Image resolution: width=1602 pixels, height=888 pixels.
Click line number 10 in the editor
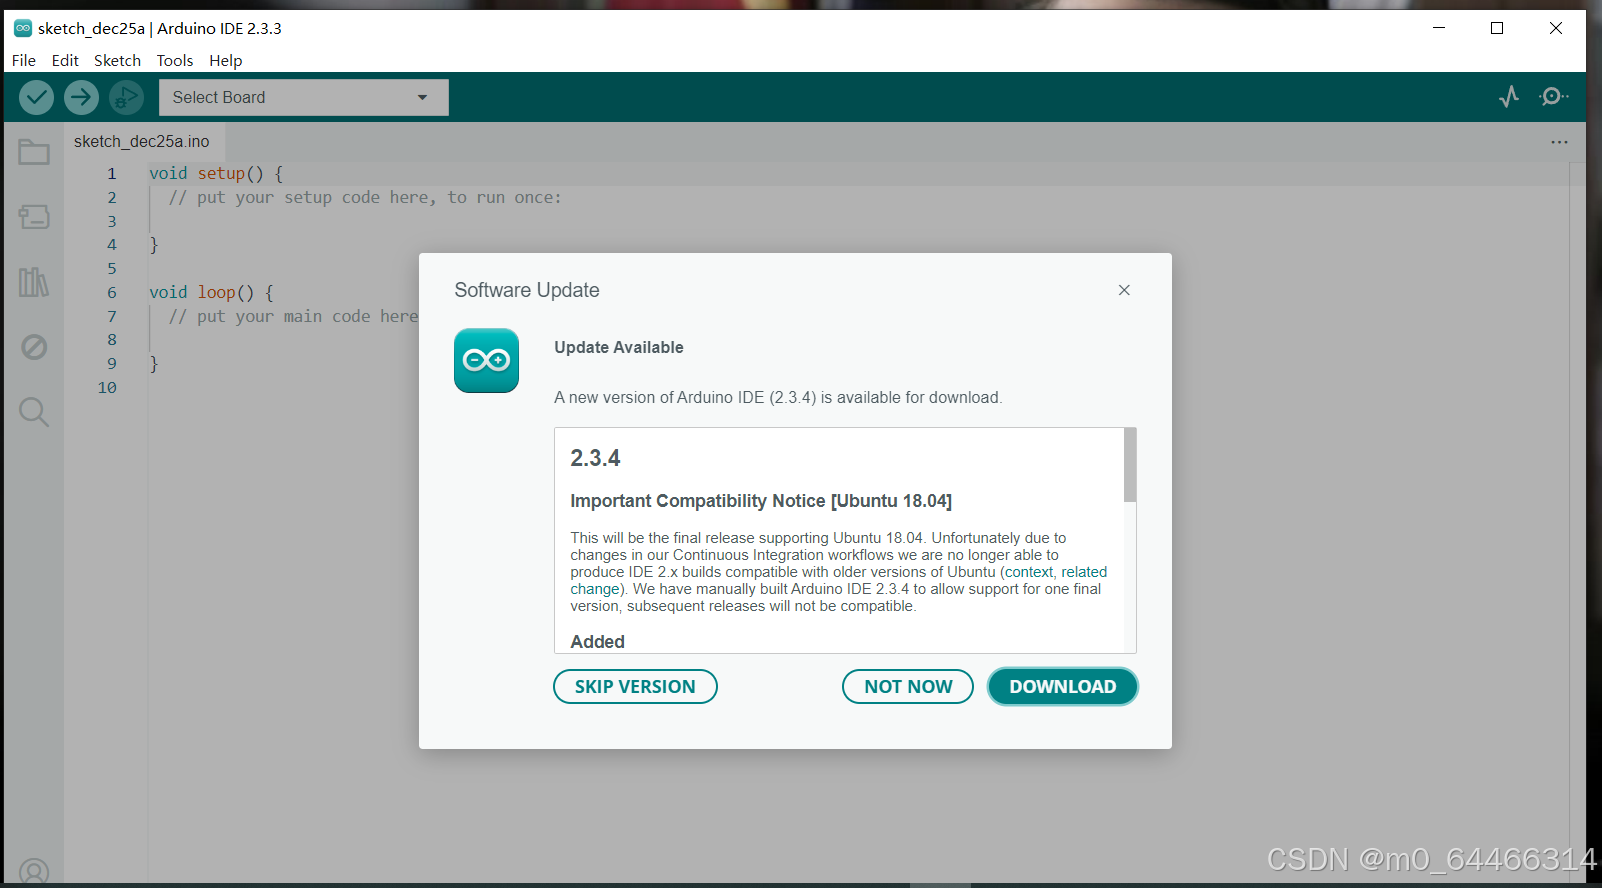(107, 387)
